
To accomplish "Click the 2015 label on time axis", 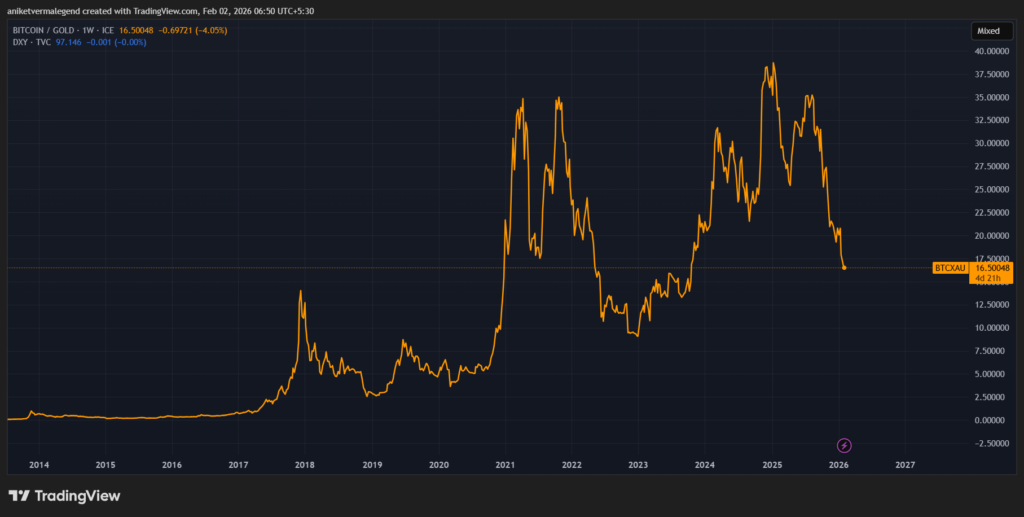I will (105, 465).
